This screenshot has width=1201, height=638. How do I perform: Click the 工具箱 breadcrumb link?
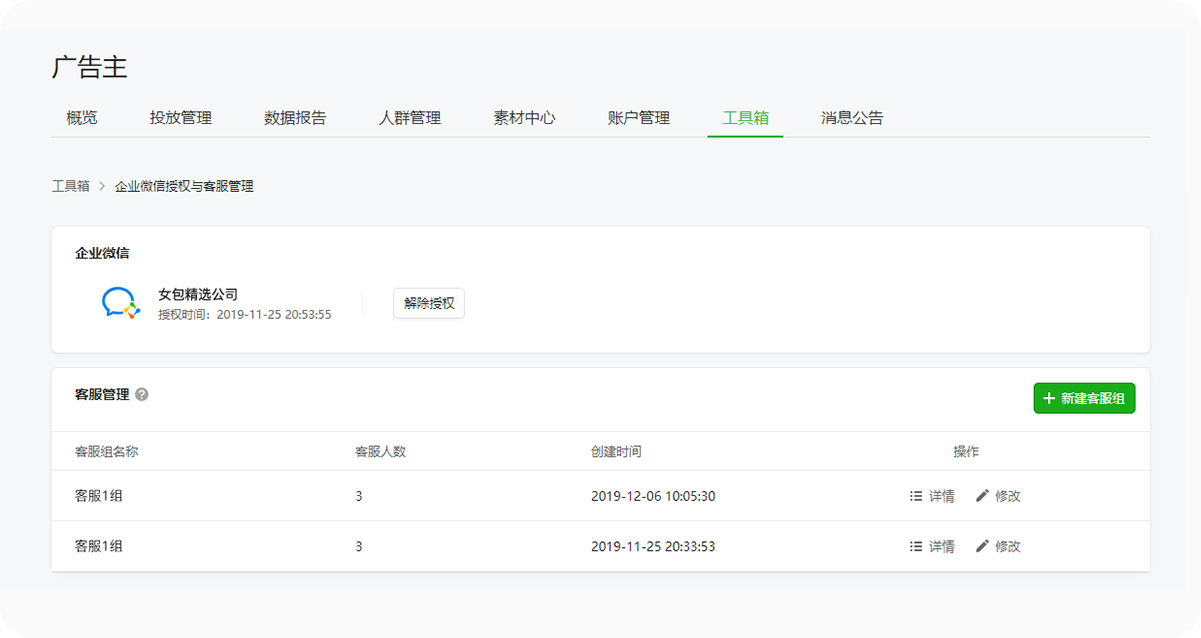point(70,186)
